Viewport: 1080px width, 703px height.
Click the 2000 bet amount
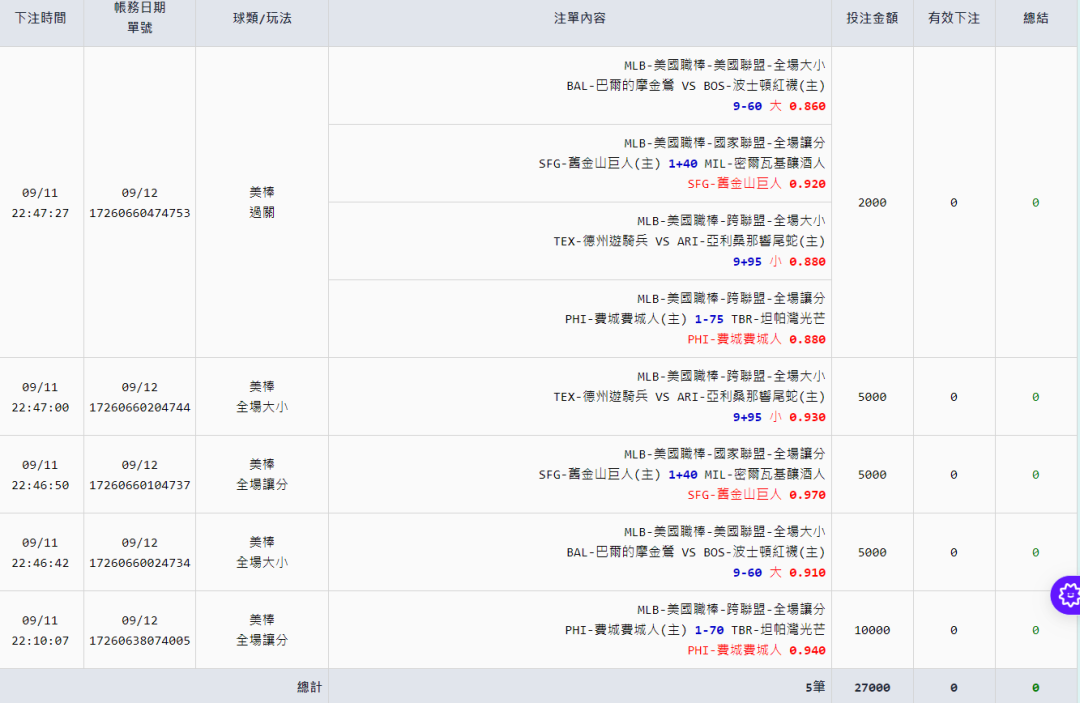point(872,202)
